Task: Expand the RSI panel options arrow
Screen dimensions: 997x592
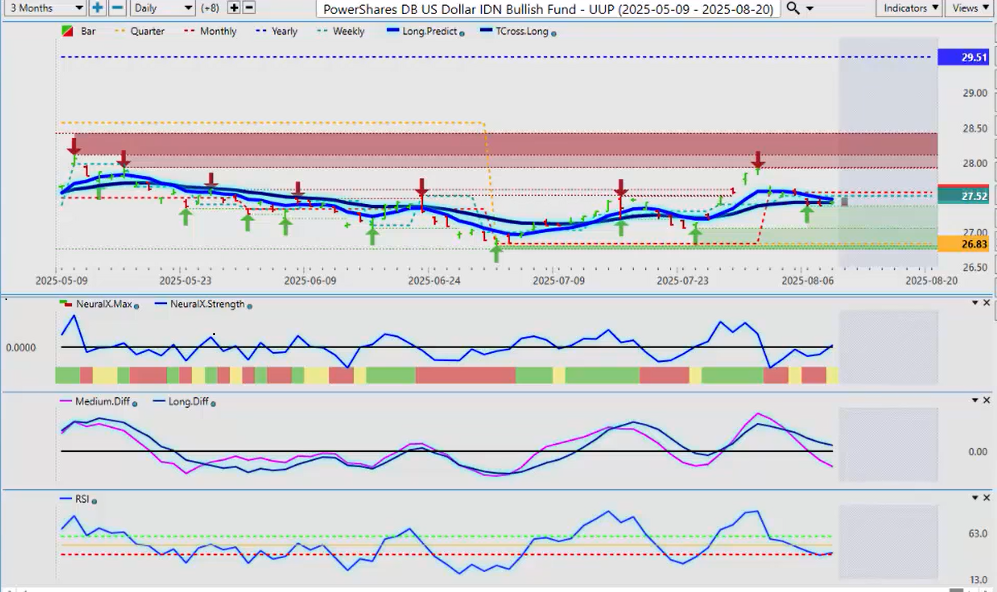Action: (x=973, y=497)
